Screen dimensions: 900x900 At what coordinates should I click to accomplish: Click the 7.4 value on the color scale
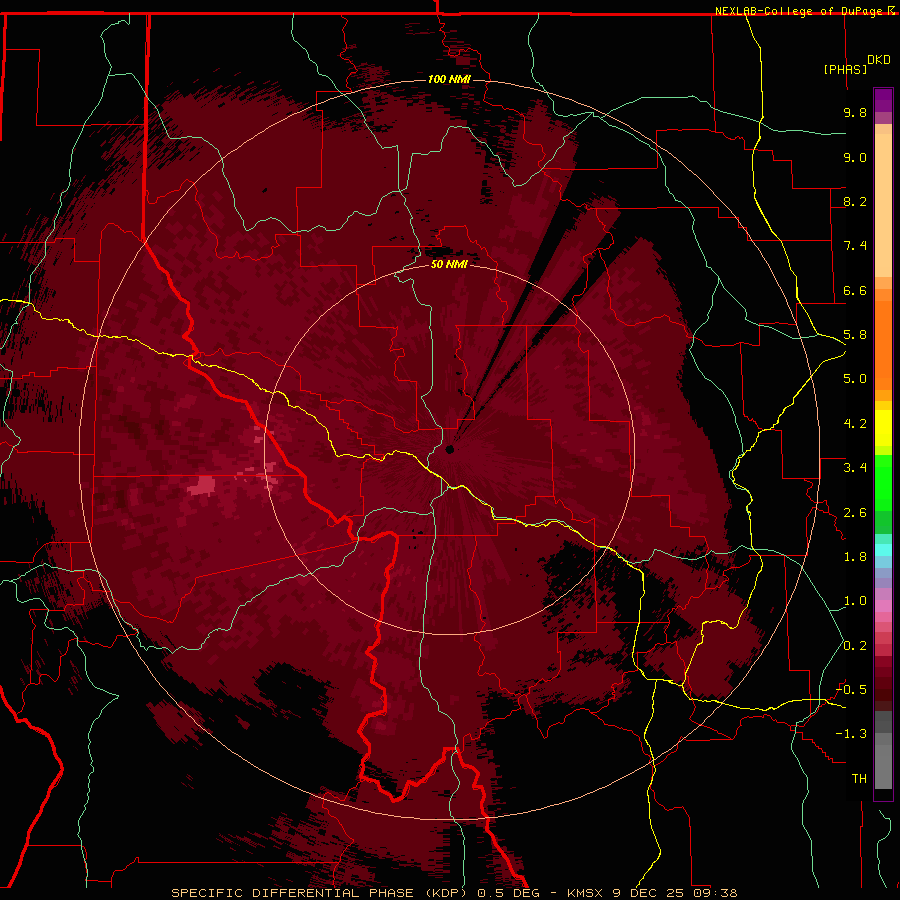click(x=855, y=246)
